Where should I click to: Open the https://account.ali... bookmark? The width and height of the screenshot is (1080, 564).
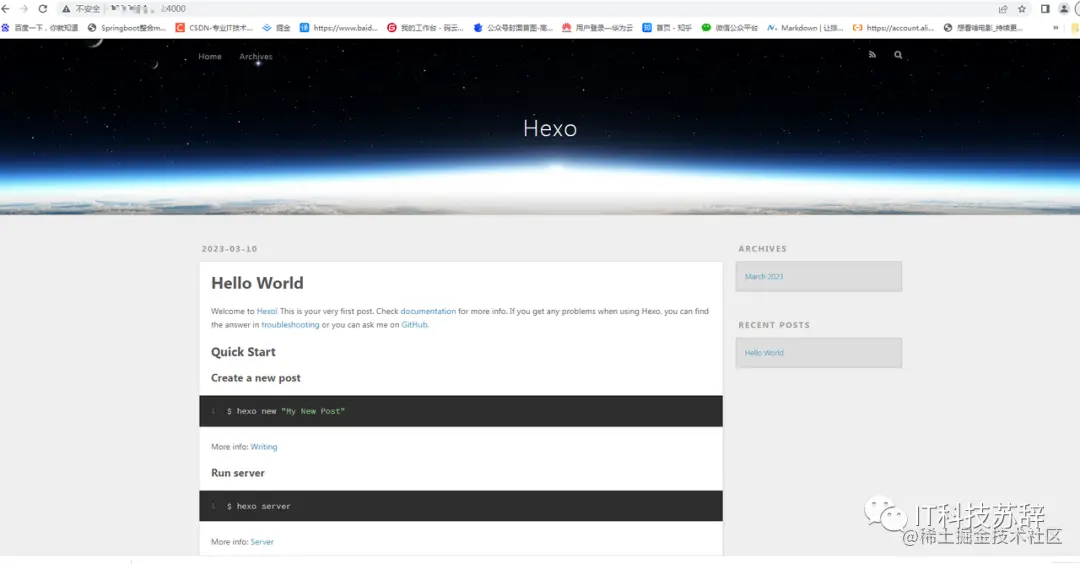click(x=893, y=28)
